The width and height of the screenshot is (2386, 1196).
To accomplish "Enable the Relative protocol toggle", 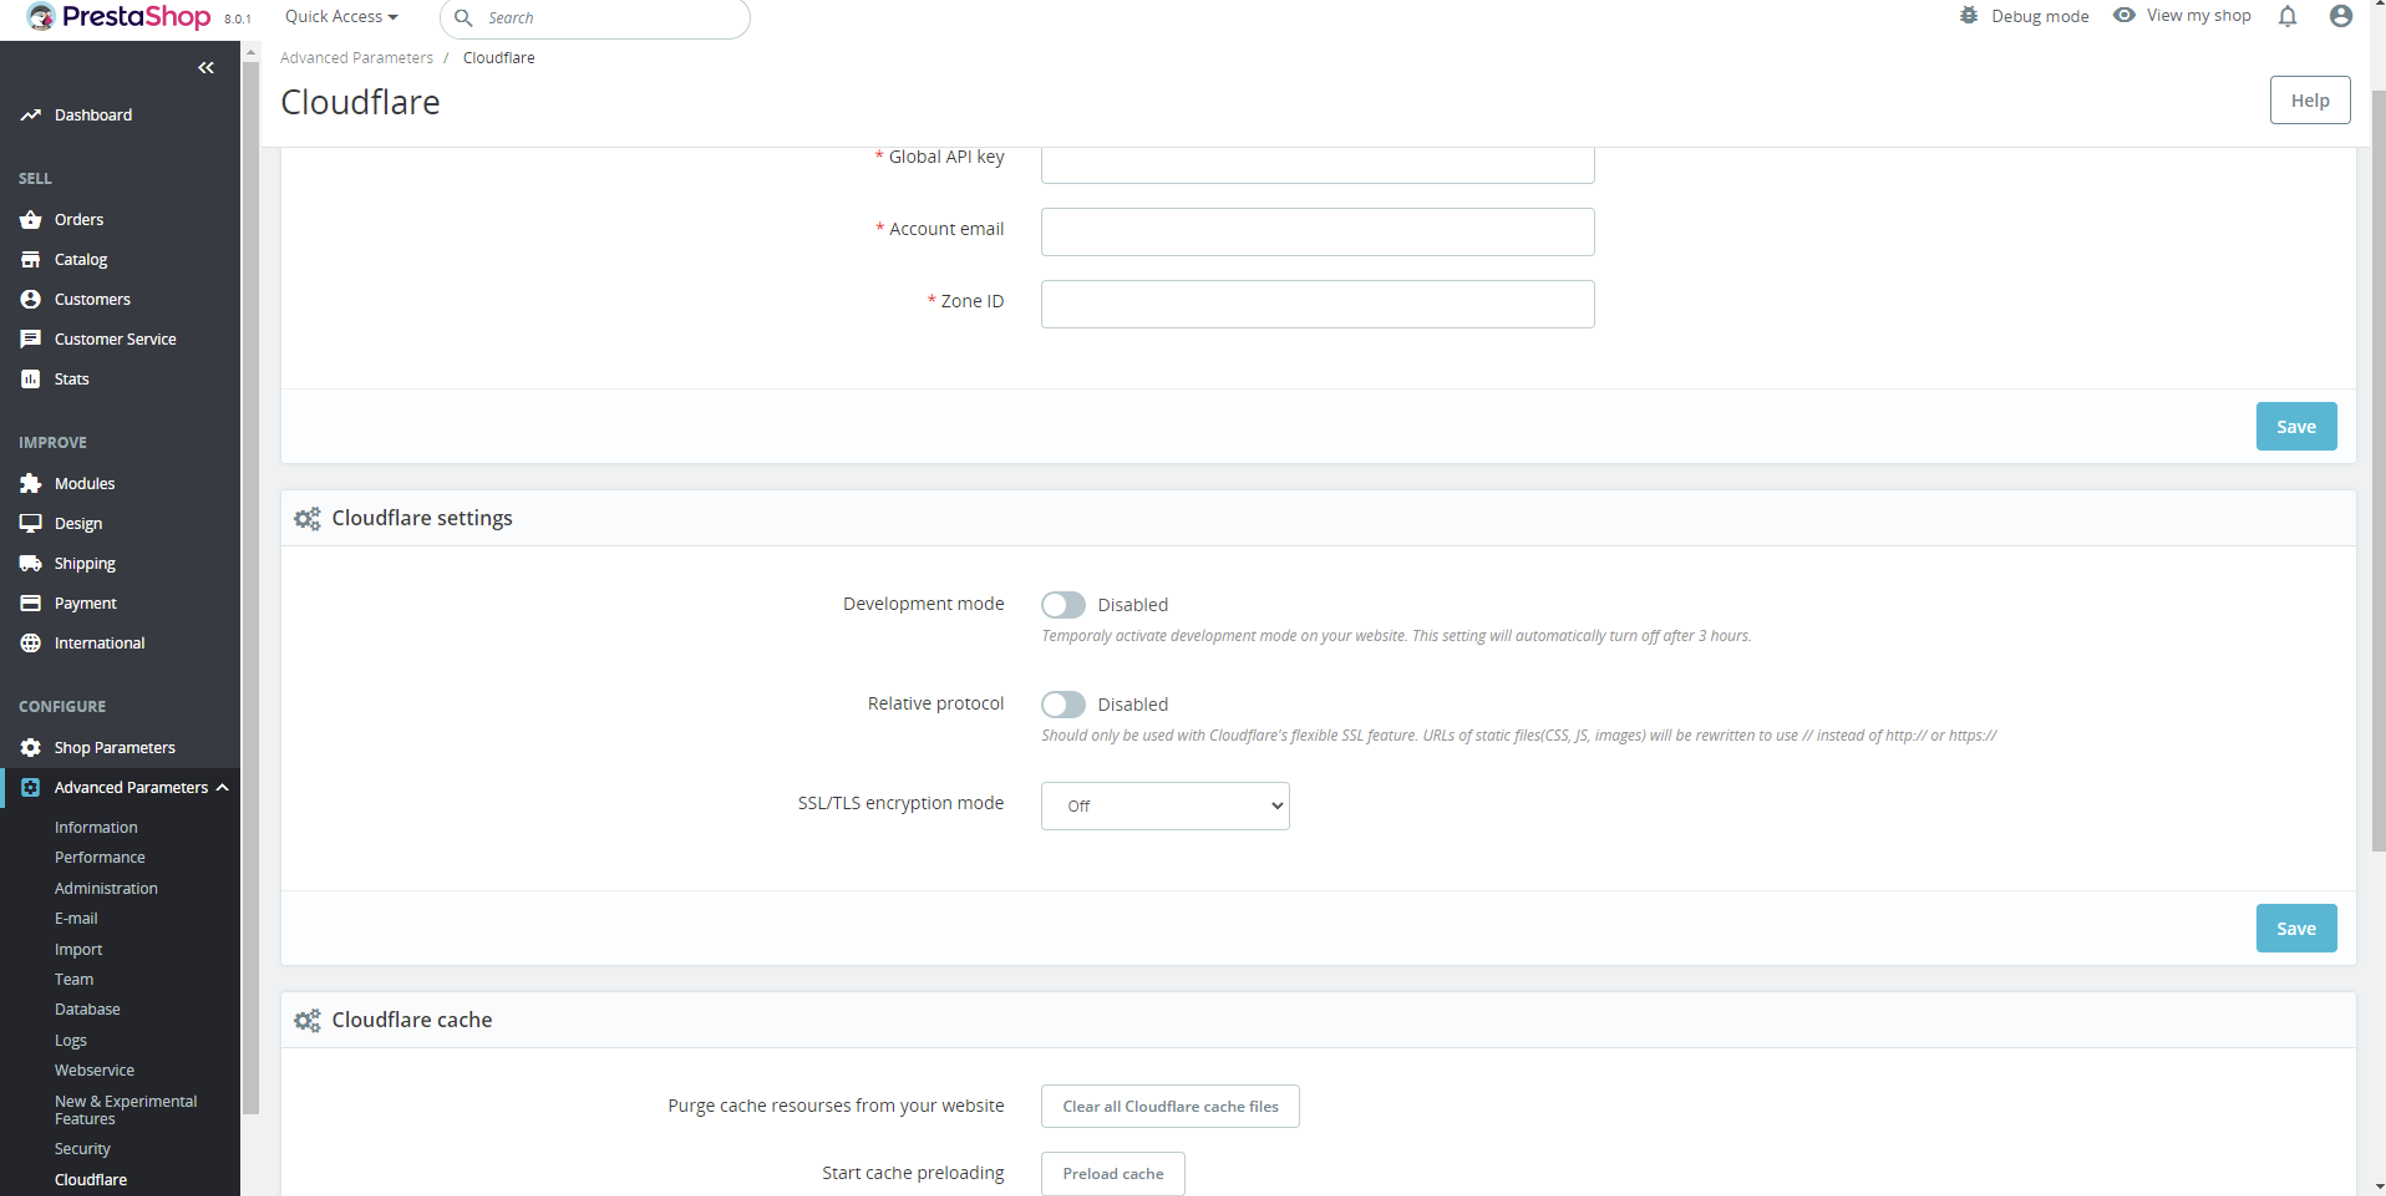I will [1063, 704].
